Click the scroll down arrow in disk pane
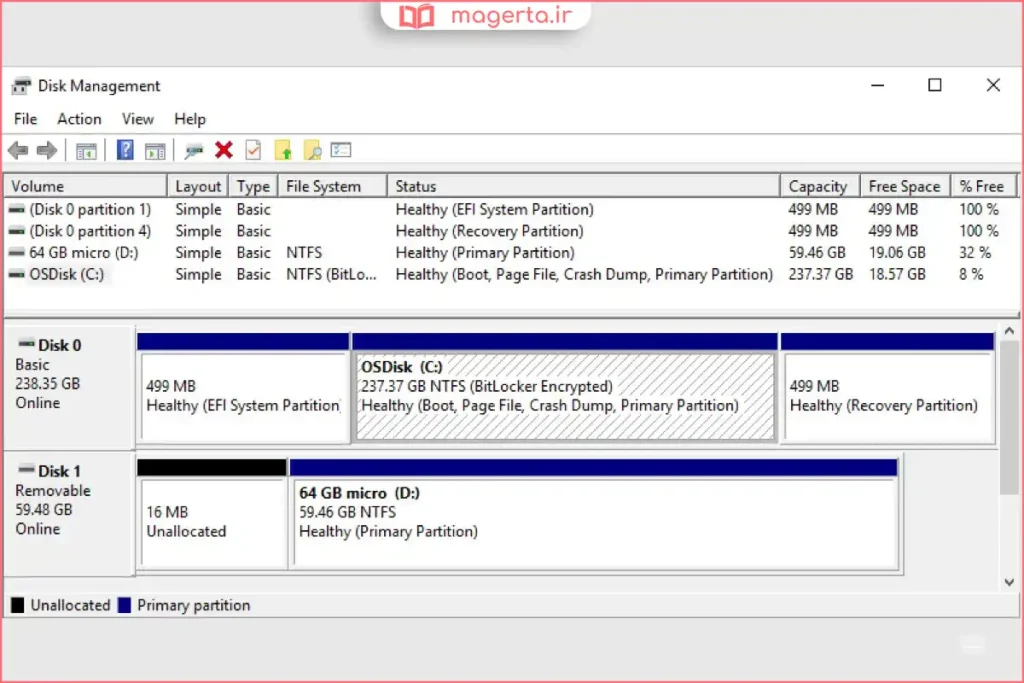The width and height of the screenshot is (1024, 683). pos(1009,582)
